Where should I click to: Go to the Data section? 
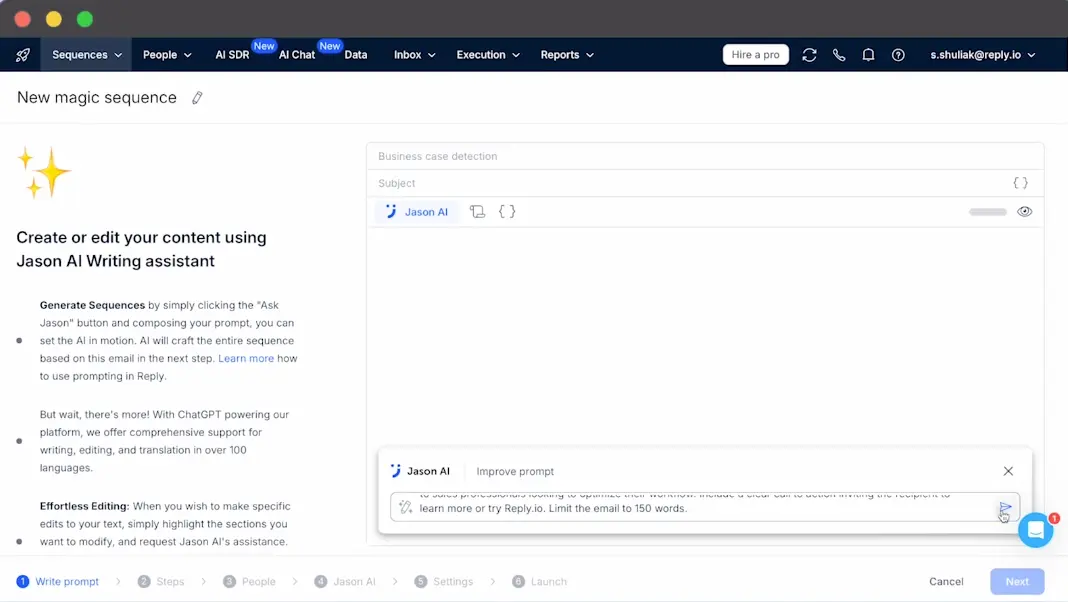(356, 55)
